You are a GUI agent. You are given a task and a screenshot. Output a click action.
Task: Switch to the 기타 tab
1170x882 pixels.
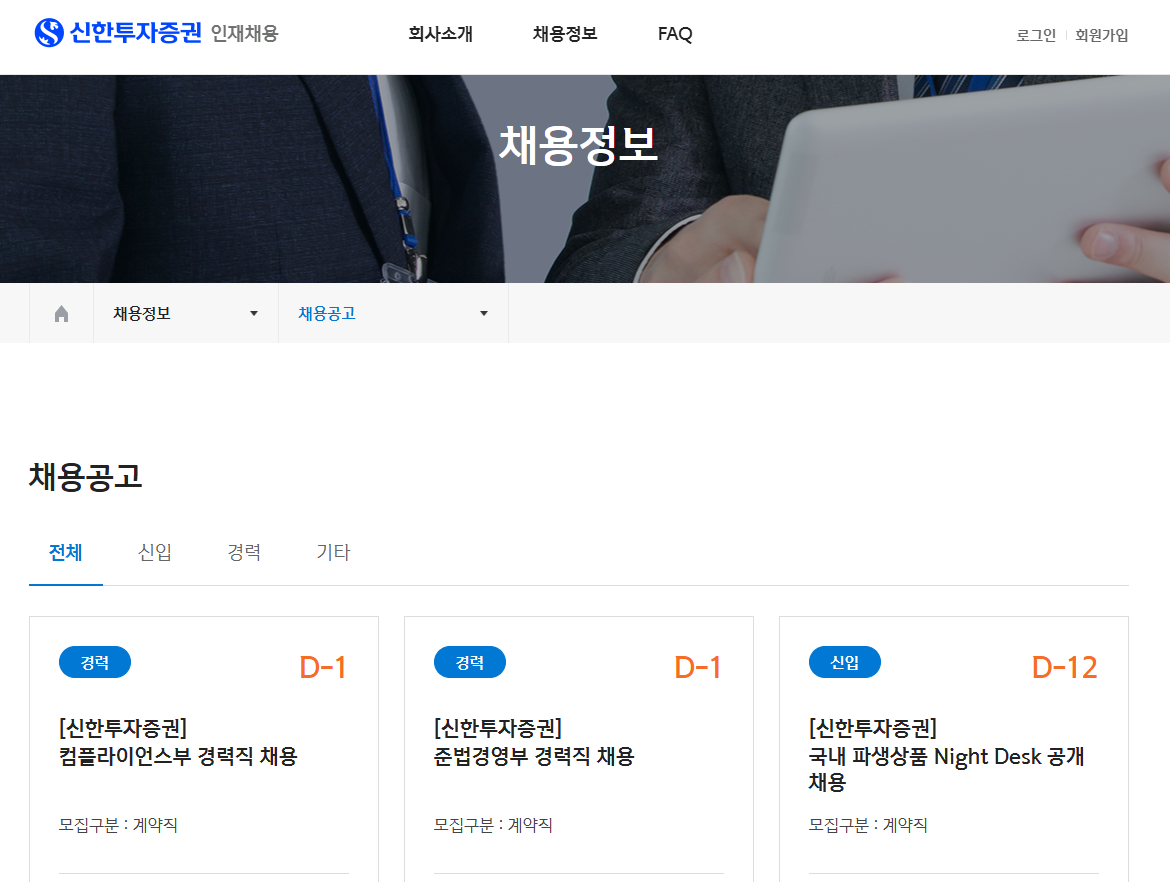pyautogui.click(x=333, y=553)
